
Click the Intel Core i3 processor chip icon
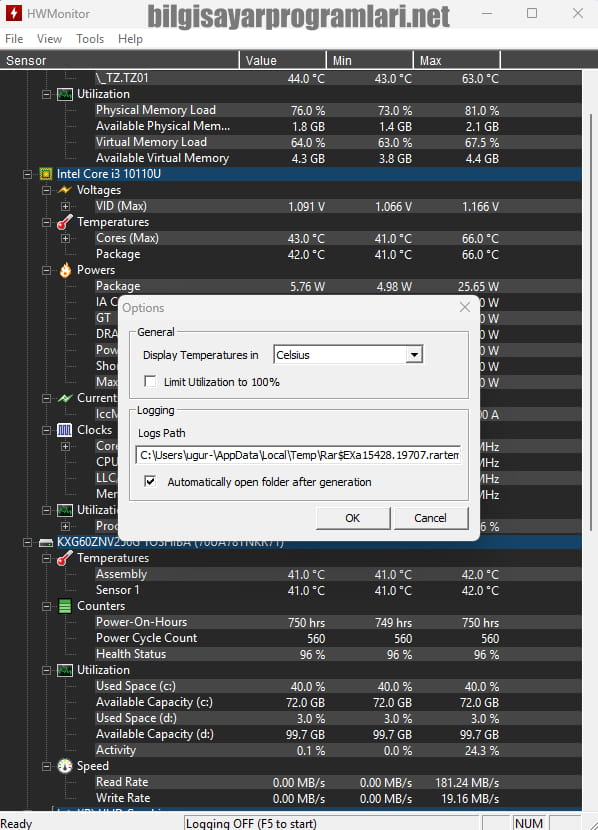point(46,174)
